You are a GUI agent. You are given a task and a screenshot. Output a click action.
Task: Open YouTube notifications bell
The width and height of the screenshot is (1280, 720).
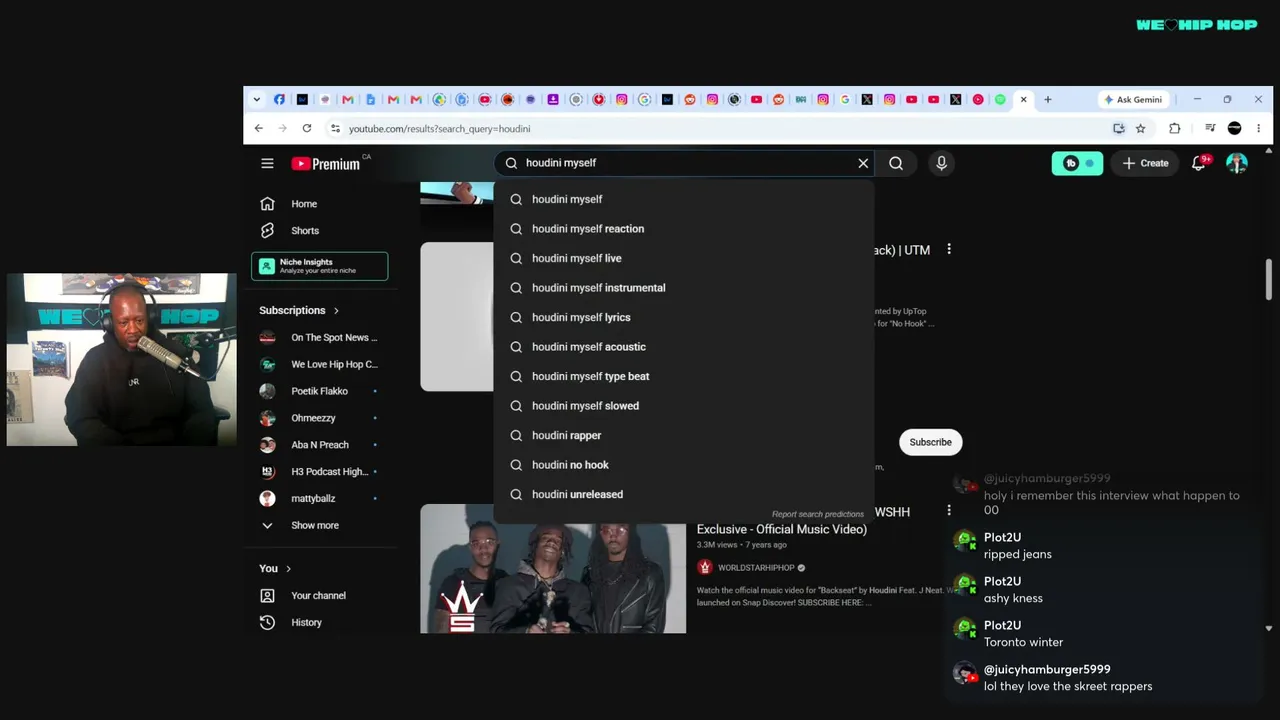(x=1199, y=163)
